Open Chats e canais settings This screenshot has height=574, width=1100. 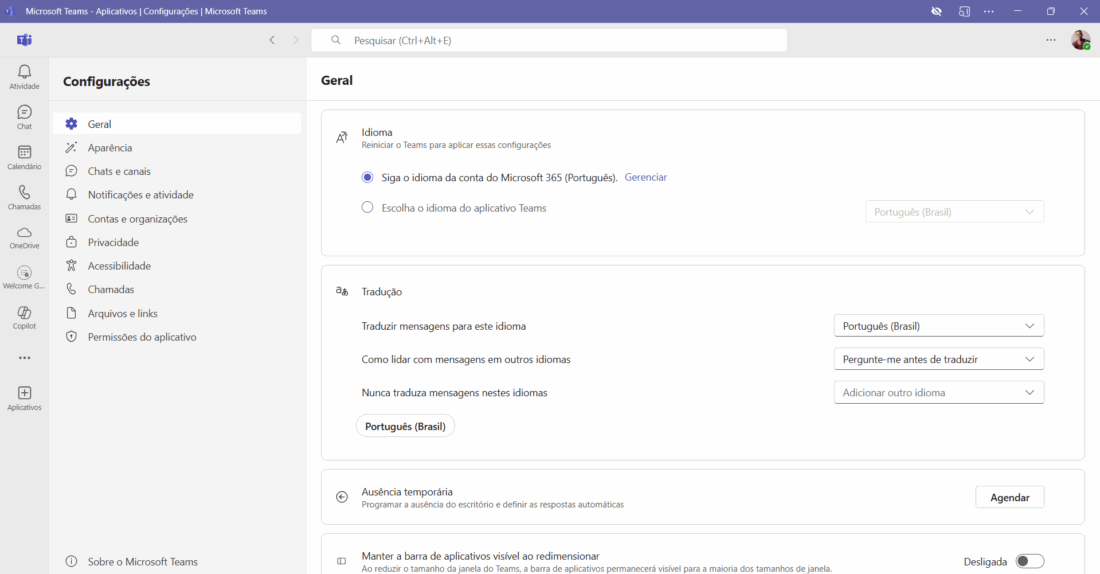pyautogui.click(x=177, y=171)
